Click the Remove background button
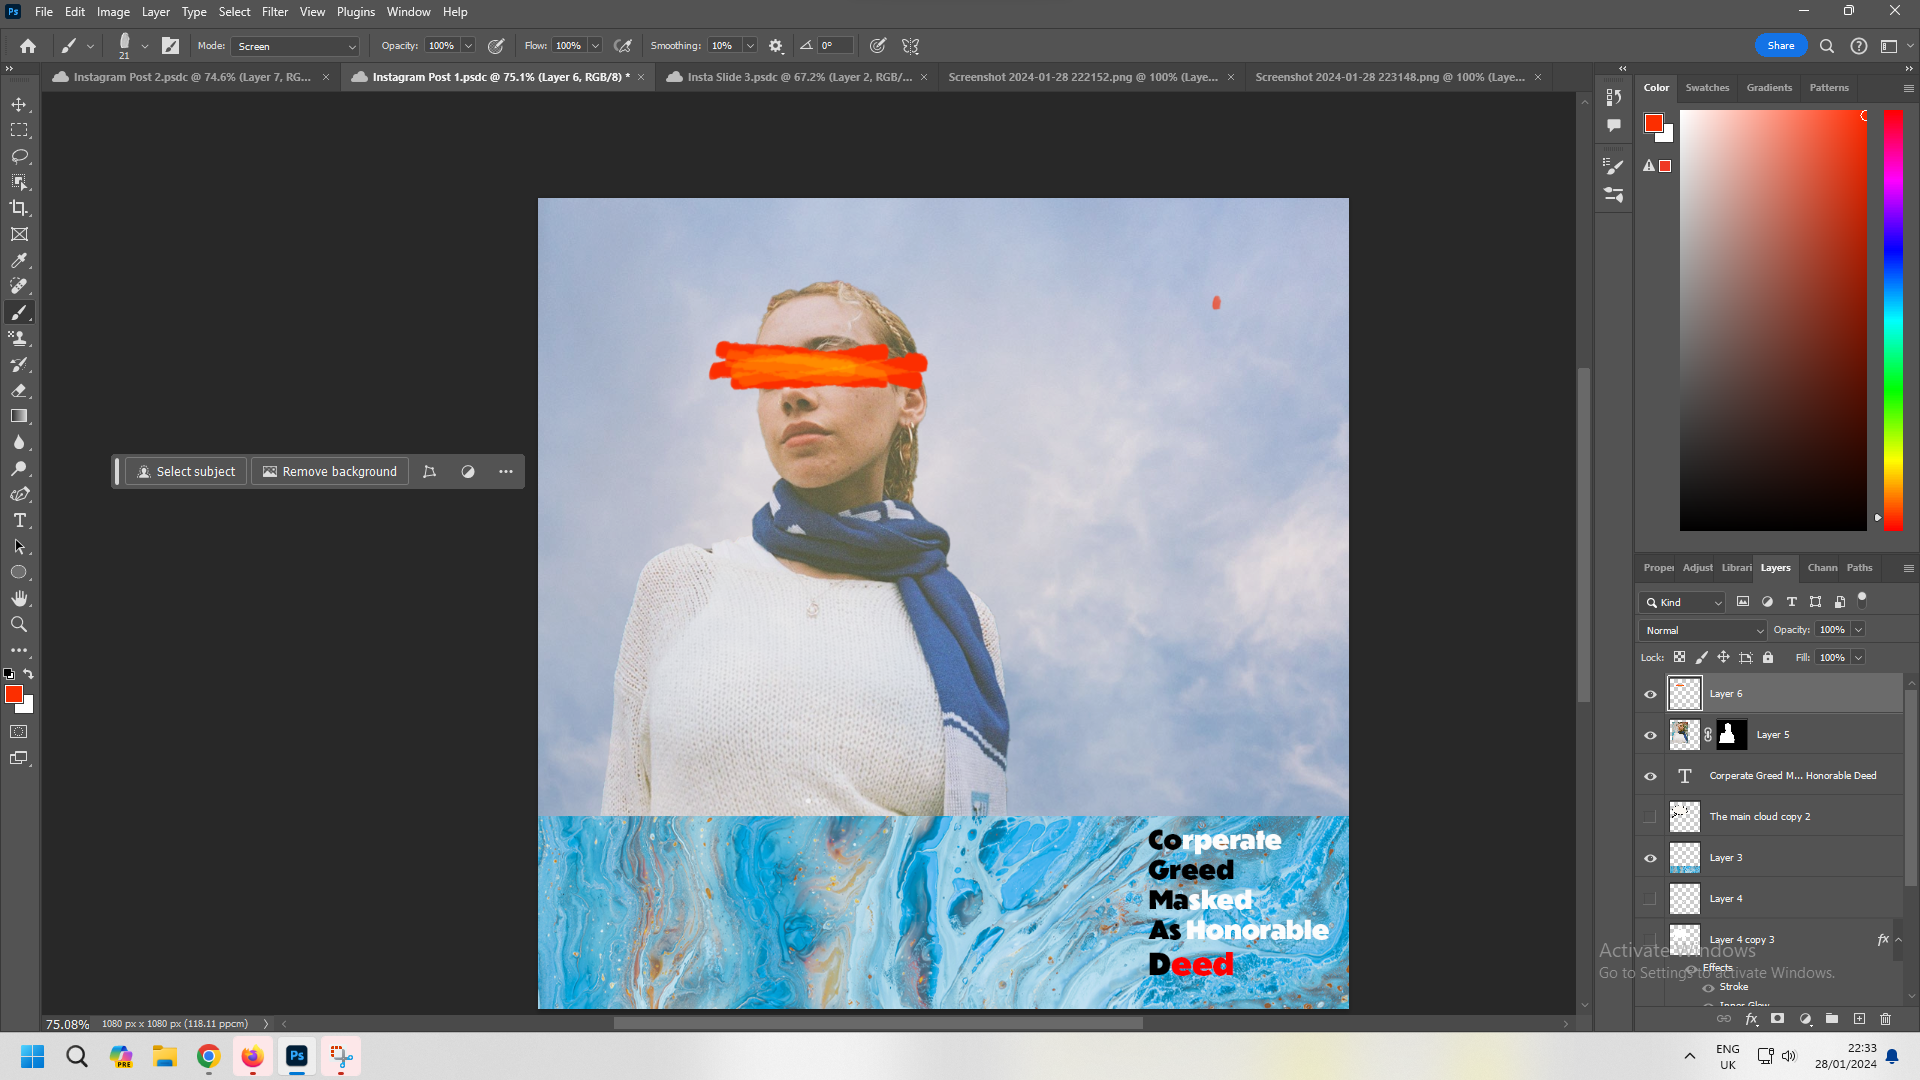The height and width of the screenshot is (1080, 1920). tap(329, 471)
